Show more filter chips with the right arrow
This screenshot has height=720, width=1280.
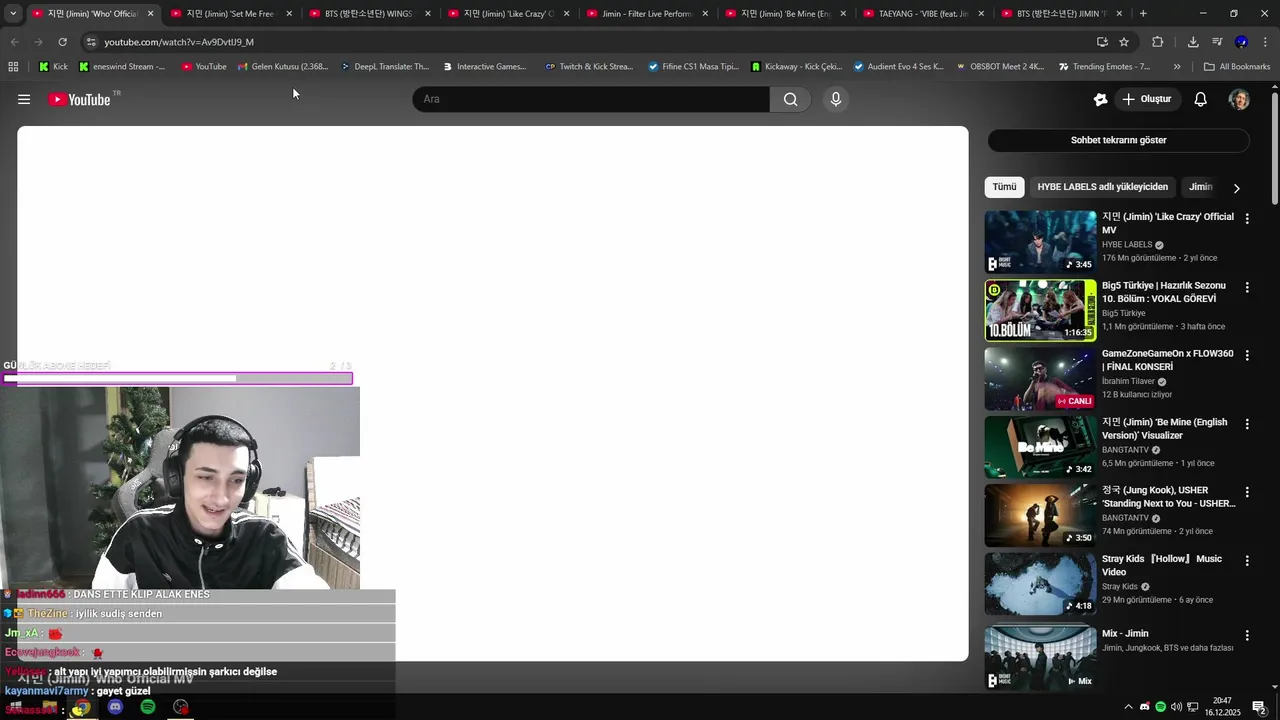click(x=1237, y=188)
